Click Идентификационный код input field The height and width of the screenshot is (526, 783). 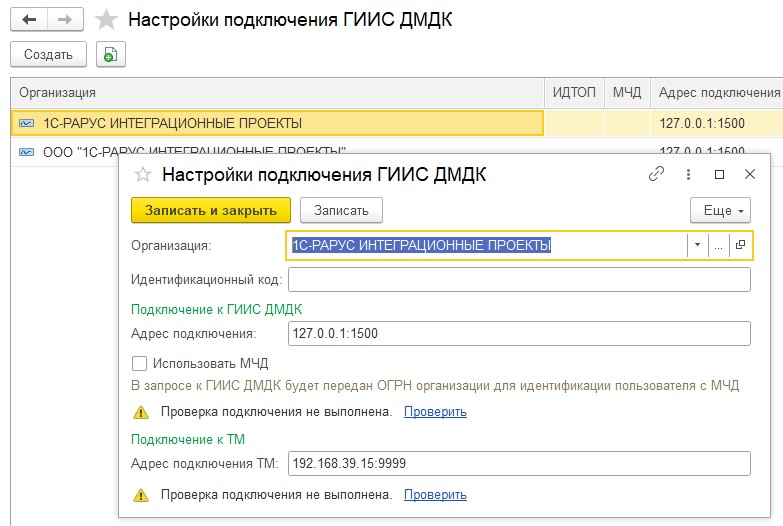pyautogui.click(x=519, y=279)
